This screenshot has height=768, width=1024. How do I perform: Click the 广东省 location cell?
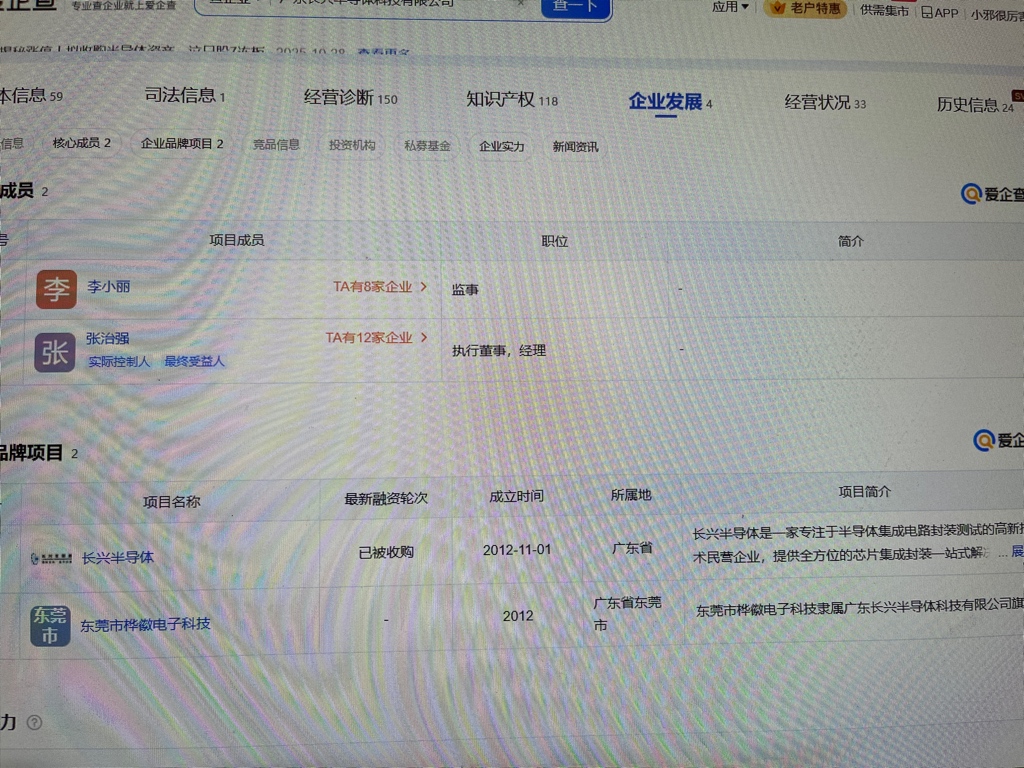632,548
